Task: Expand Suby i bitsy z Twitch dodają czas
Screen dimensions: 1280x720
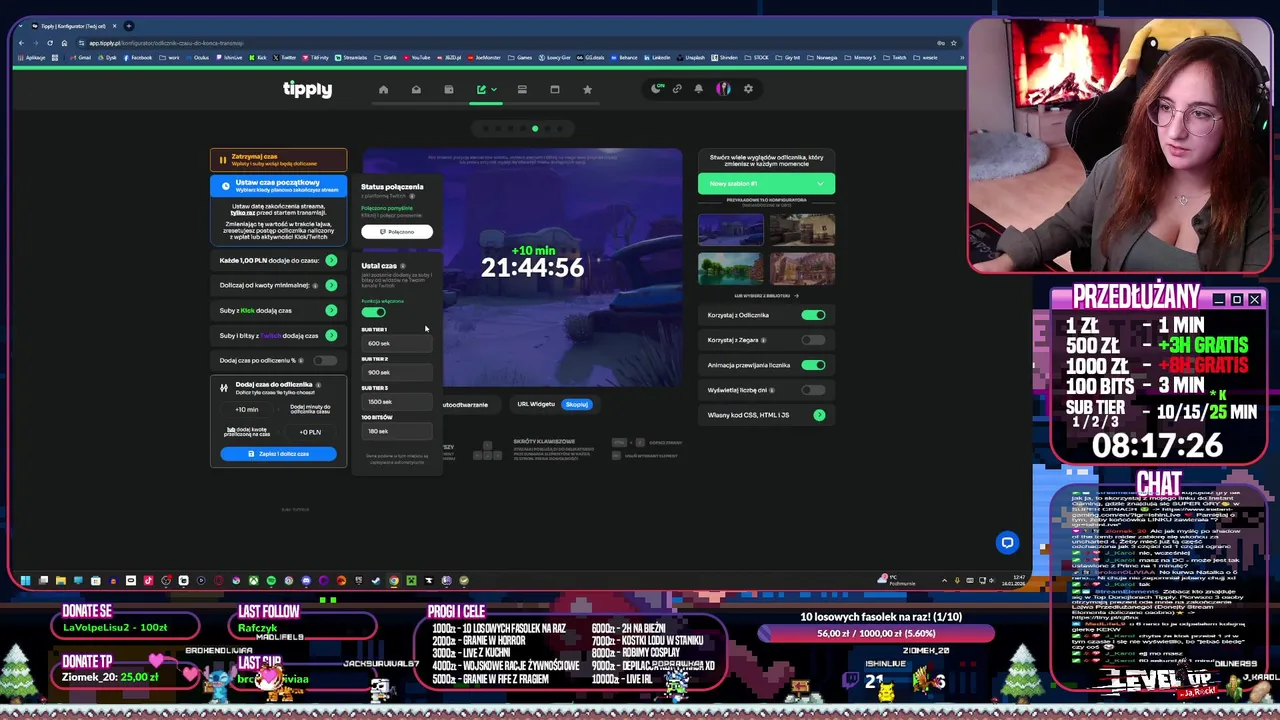Action: [x=331, y=335]
